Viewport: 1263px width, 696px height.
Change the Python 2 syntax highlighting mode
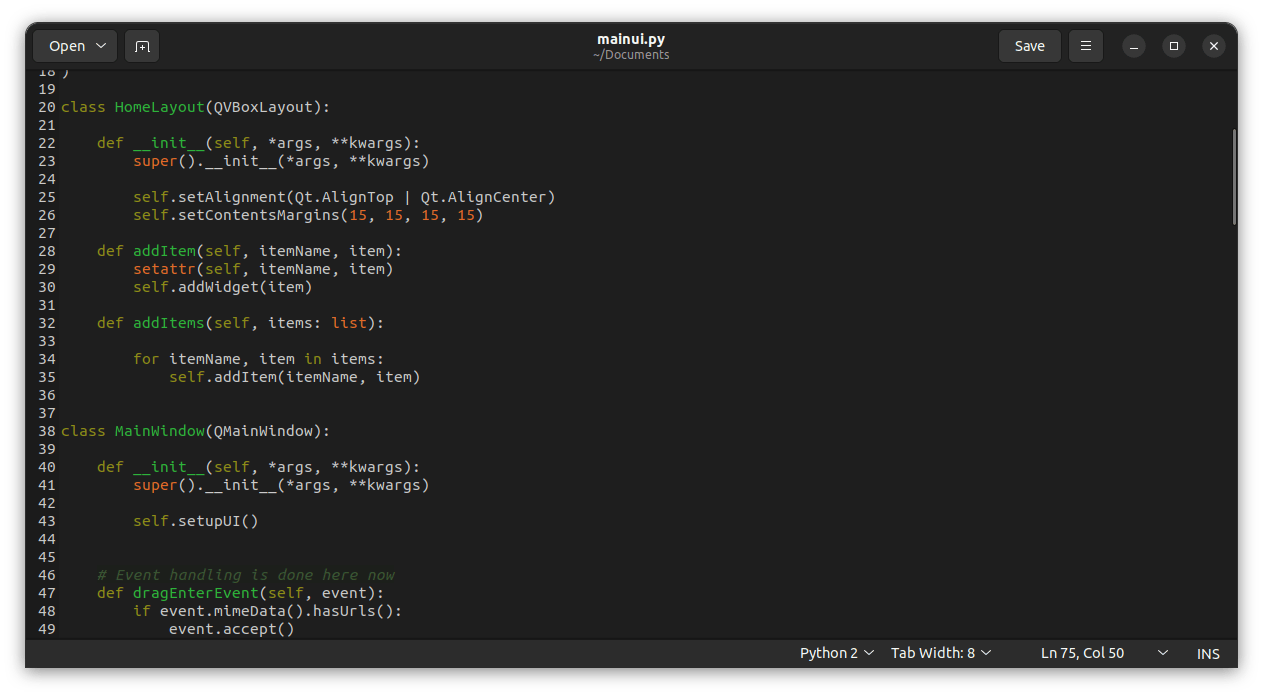[837, 653]
